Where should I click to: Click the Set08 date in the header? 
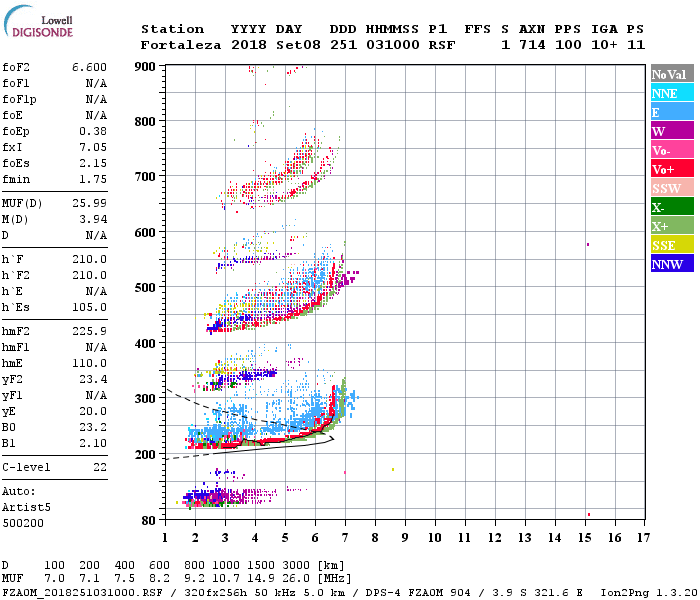click(298, 45)
